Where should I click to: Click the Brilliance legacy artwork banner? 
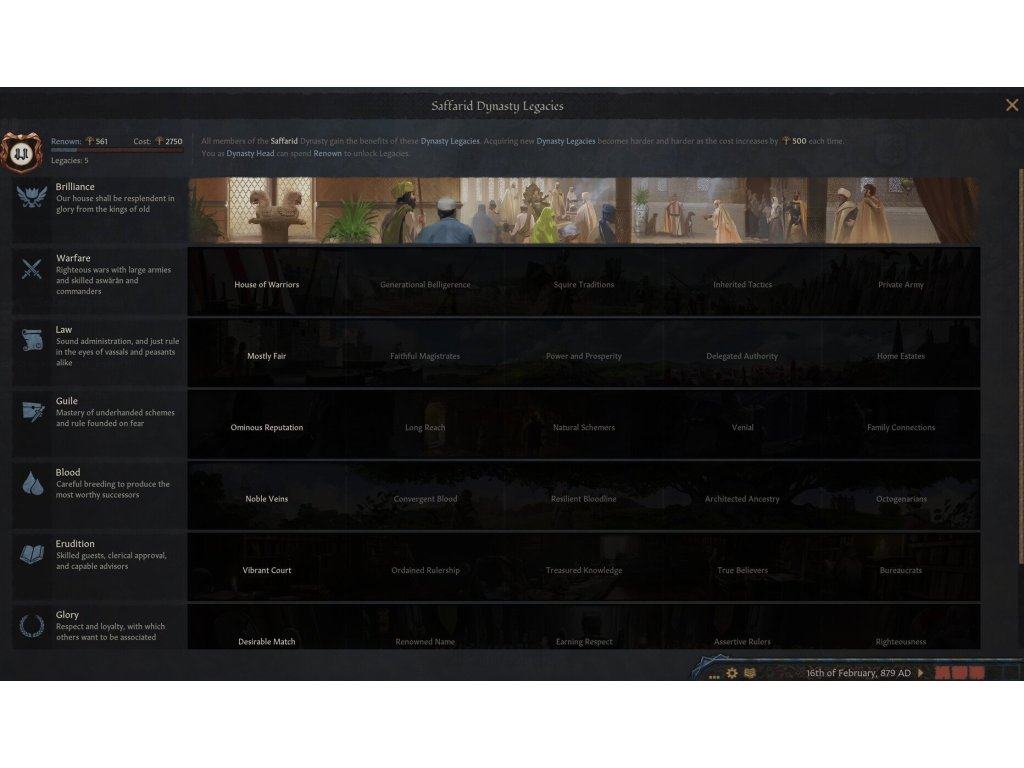584,210
